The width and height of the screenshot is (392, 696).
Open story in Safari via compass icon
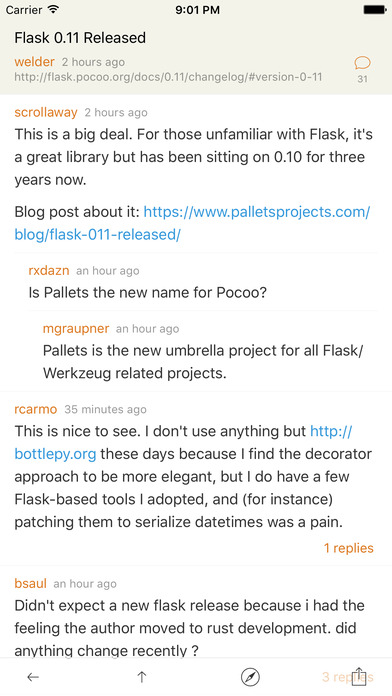point(250,677)
